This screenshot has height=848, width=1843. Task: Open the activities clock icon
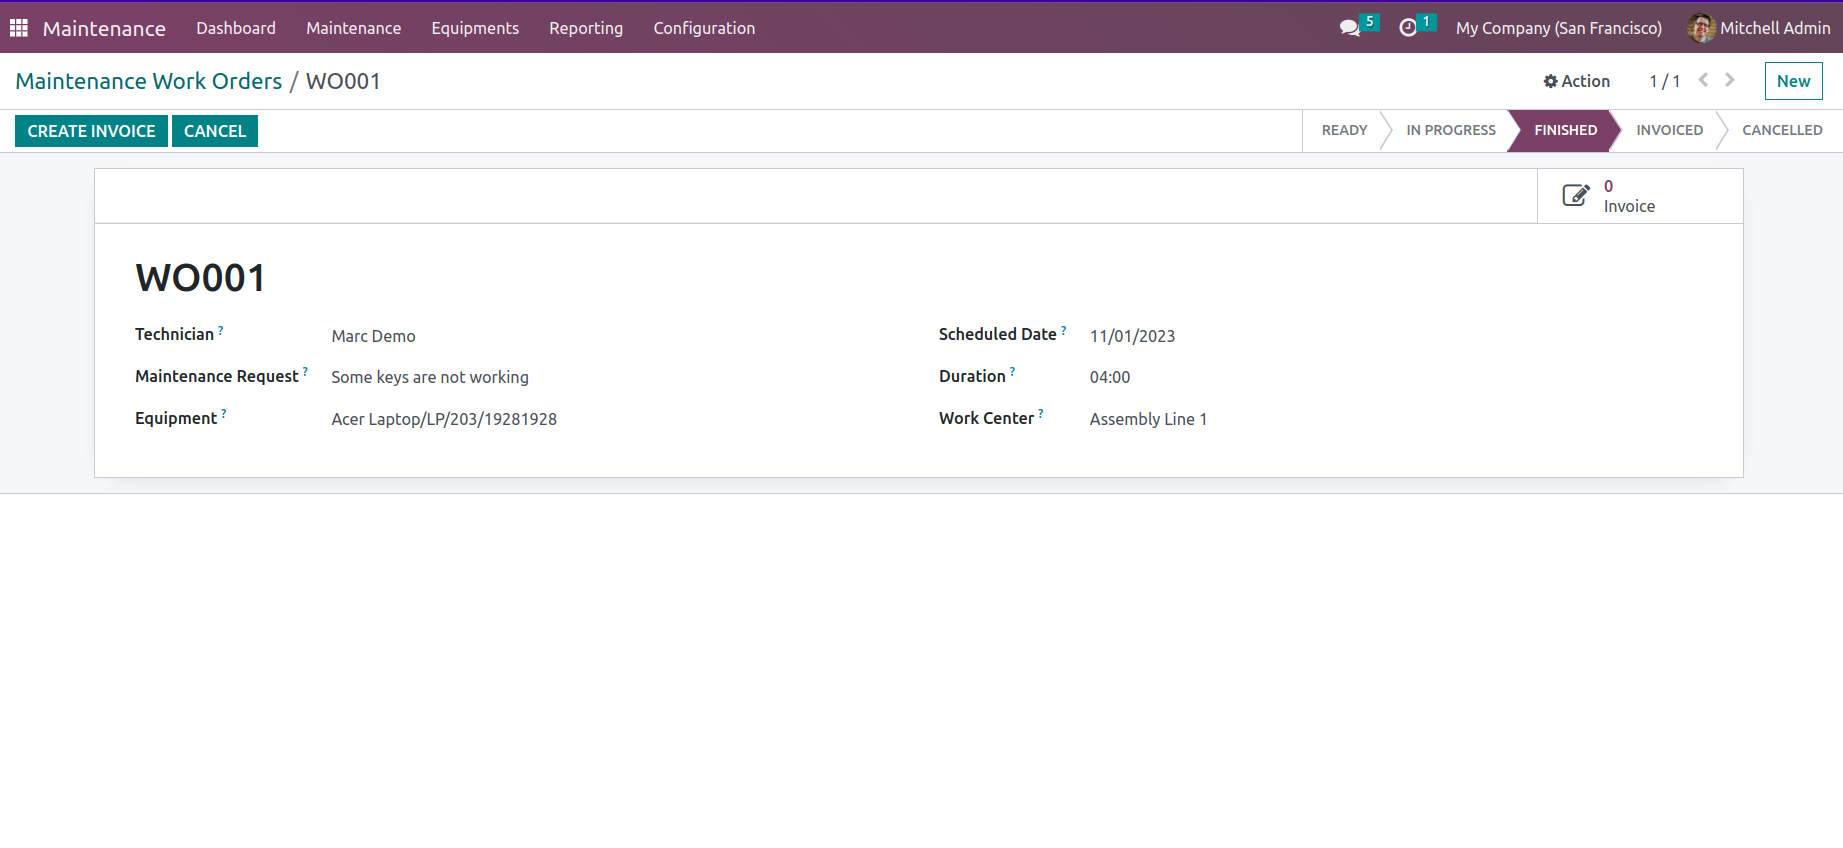click(1408, 28)
